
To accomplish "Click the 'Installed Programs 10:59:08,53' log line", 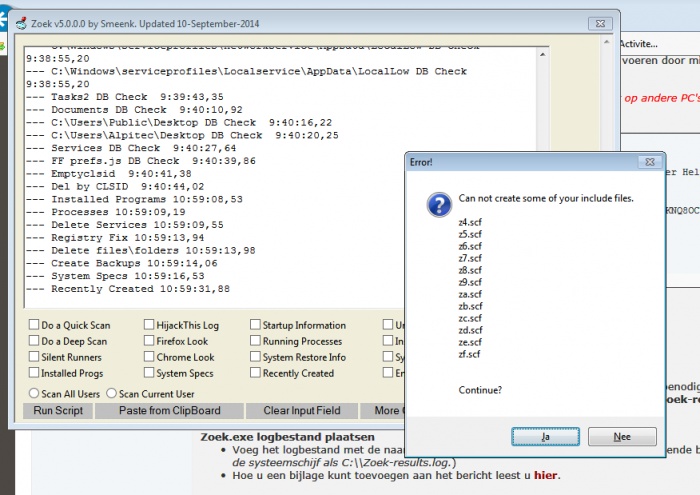I will [134, 199].
